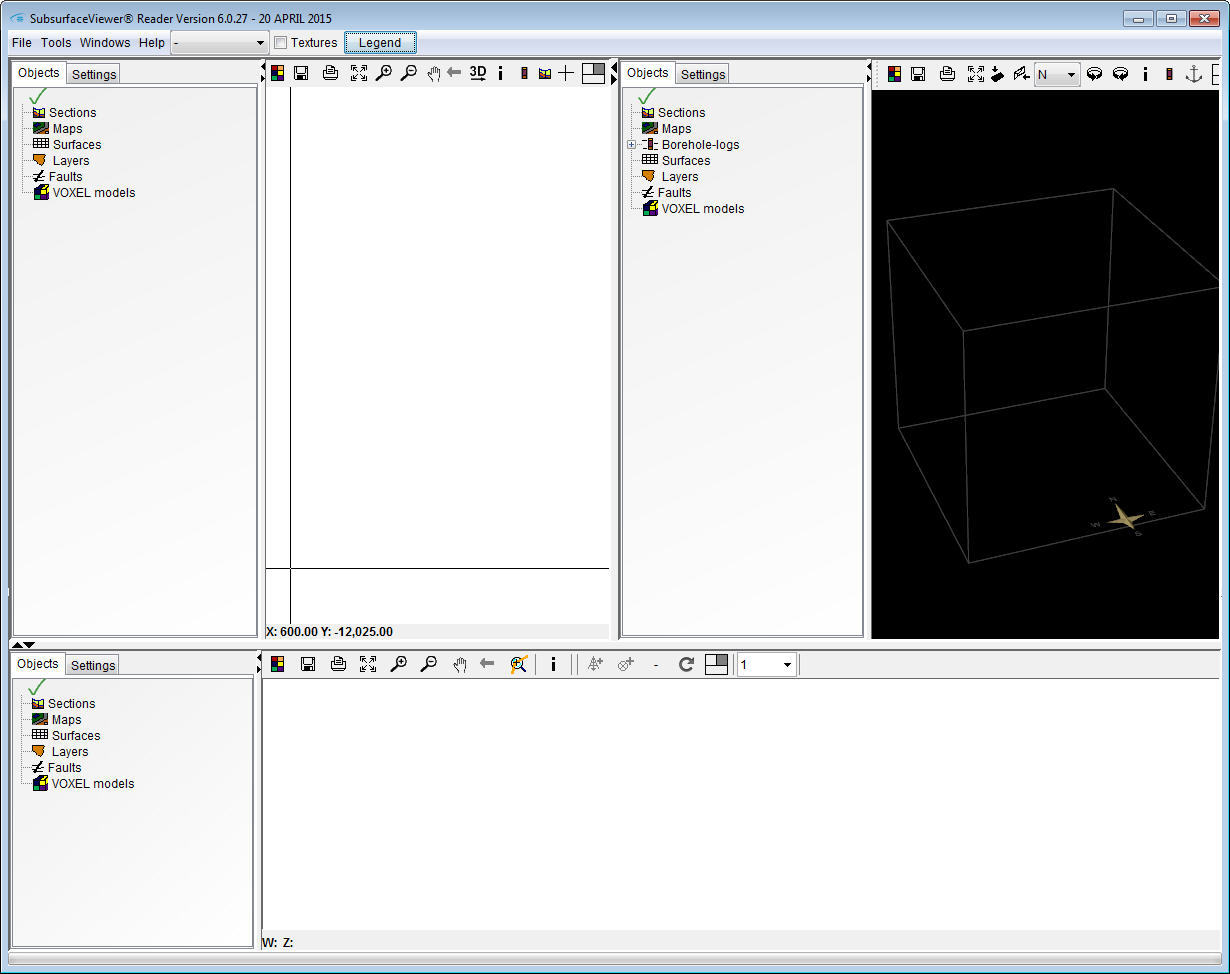1230x974 pixels.
Task: Expand the Borehole-logs tree node
Action: (x=632, y=145)
